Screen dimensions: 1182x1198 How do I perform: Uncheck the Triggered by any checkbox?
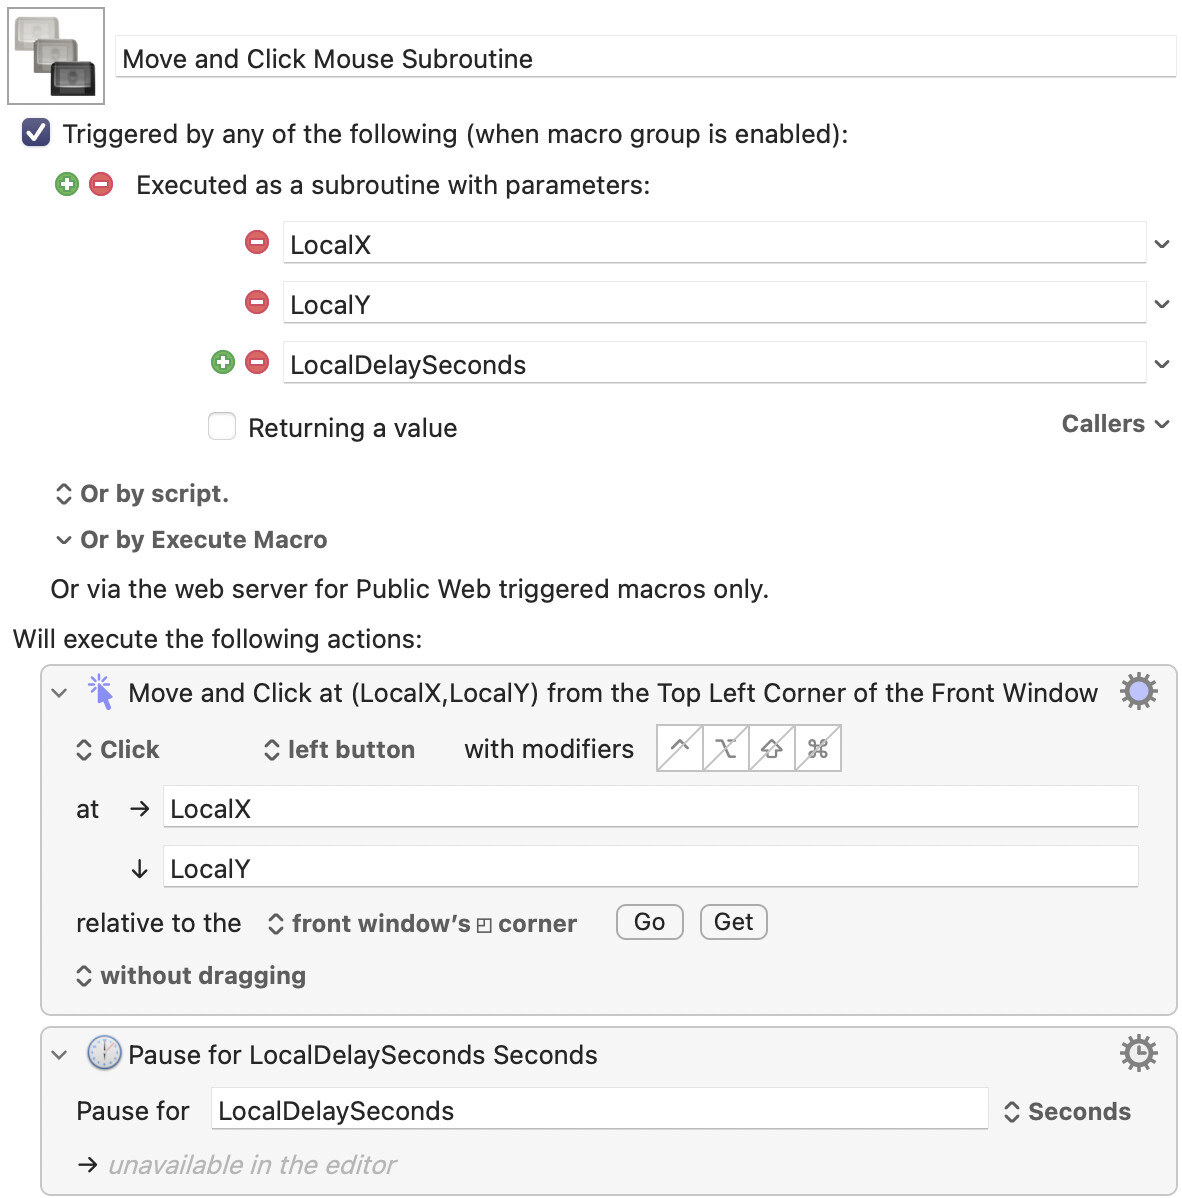pos(36,133)
